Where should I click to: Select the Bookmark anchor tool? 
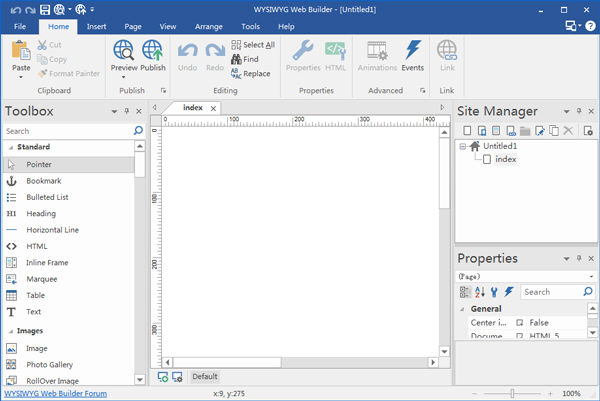[x=69, y=181]
